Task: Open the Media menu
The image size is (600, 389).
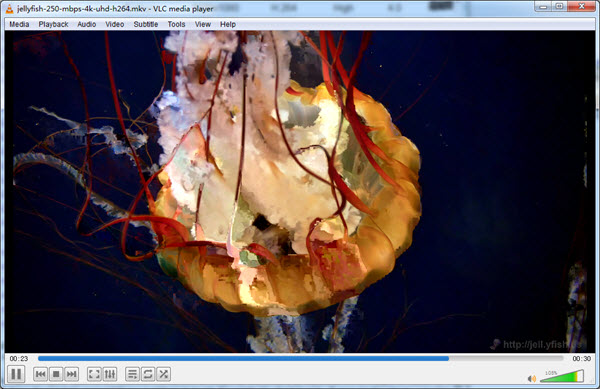Action: (19, 24)
